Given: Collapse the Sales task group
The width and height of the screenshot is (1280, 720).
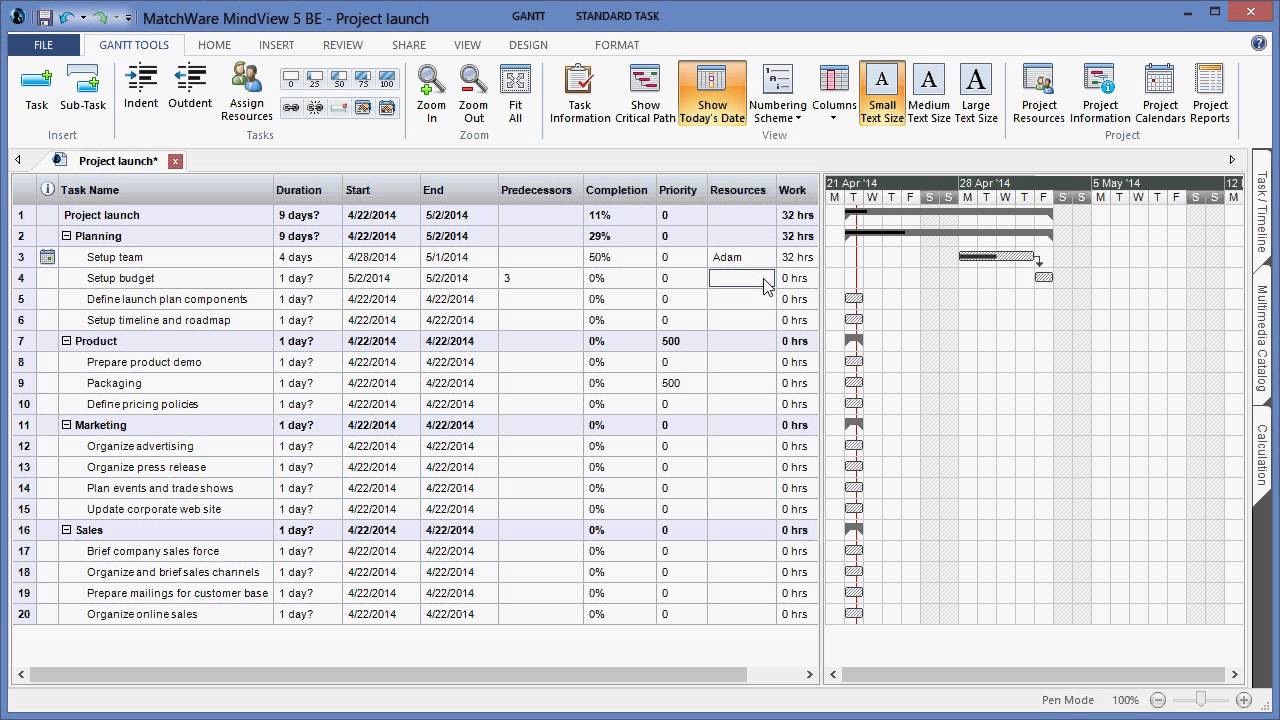Looking at the screenshot, I should click(x=67, y=530).
